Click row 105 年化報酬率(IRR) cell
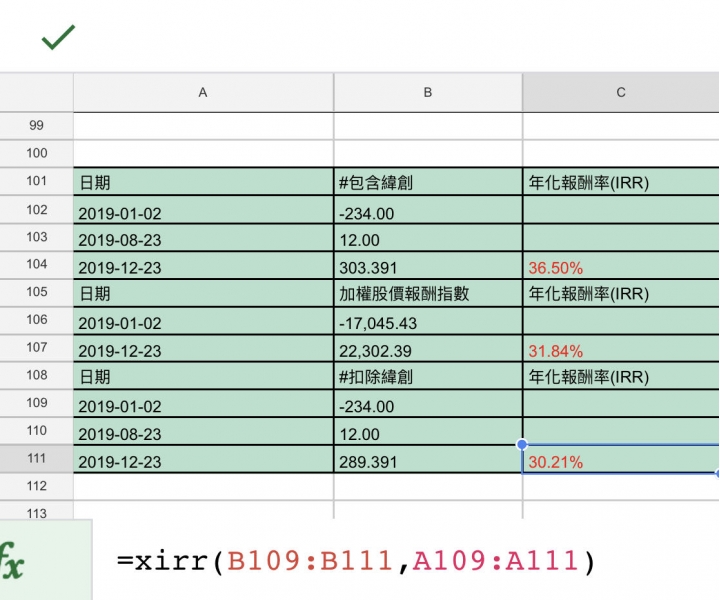Screen dimensions: 720x600 pyautogui.click(x=621, y=293)
